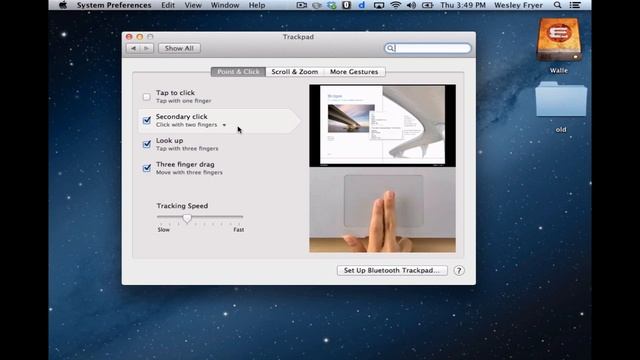Click Set Up Bluetooth Trackpad button
640x360 pixels.
click(392, 270)
